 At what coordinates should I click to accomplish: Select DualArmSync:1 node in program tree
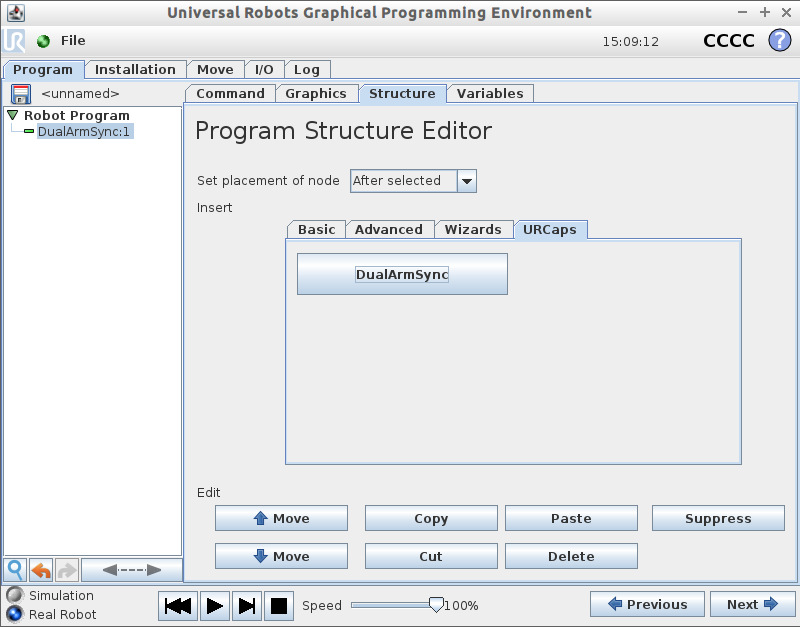pos(84,132)
